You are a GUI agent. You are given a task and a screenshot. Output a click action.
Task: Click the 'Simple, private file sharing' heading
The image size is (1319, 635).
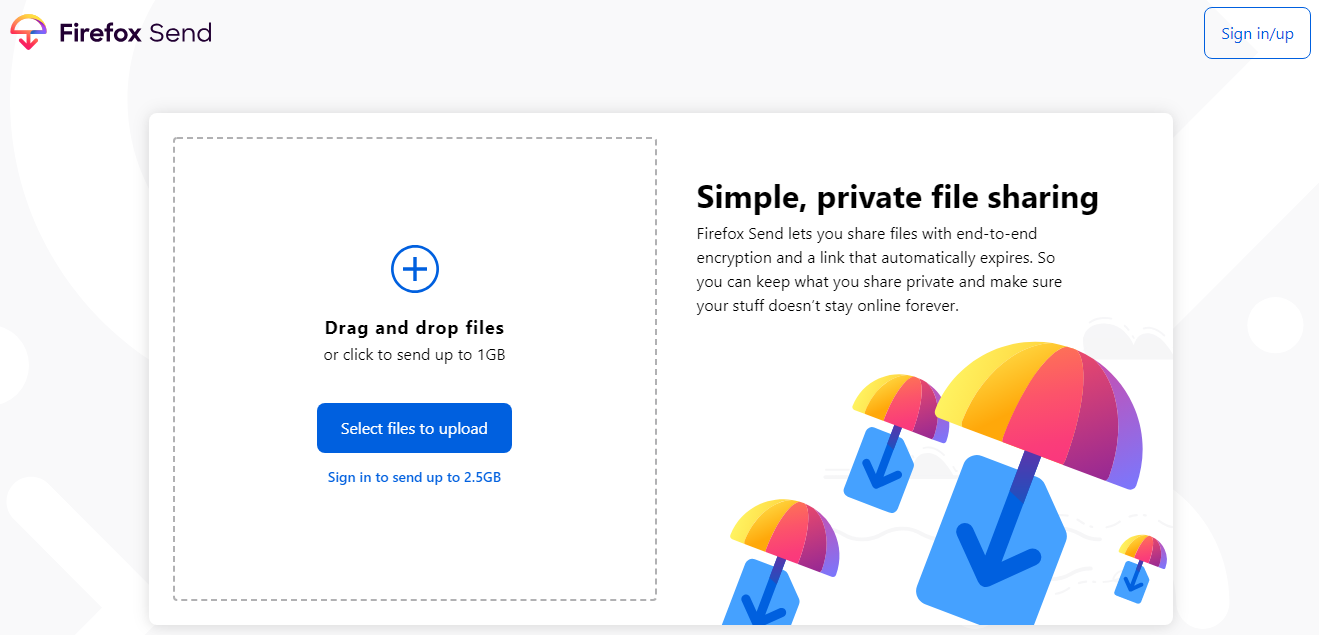(897, 197)
